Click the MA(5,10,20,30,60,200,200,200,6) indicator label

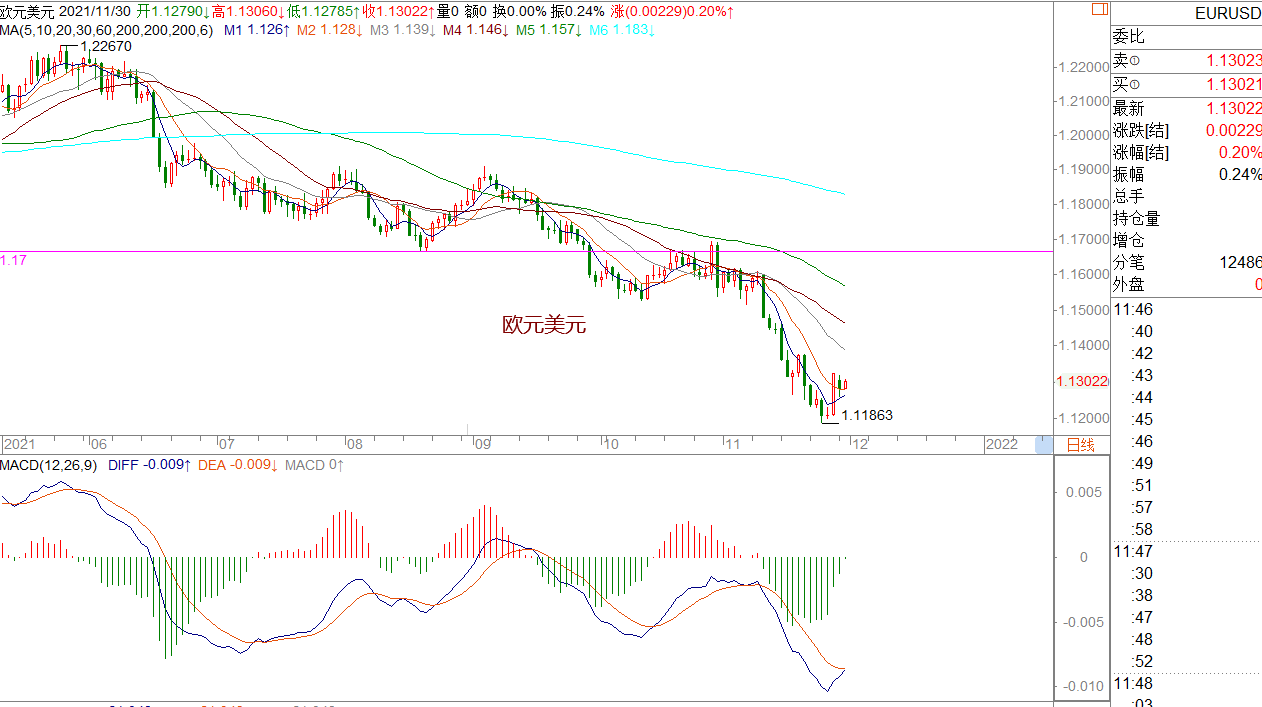[107, 30]
